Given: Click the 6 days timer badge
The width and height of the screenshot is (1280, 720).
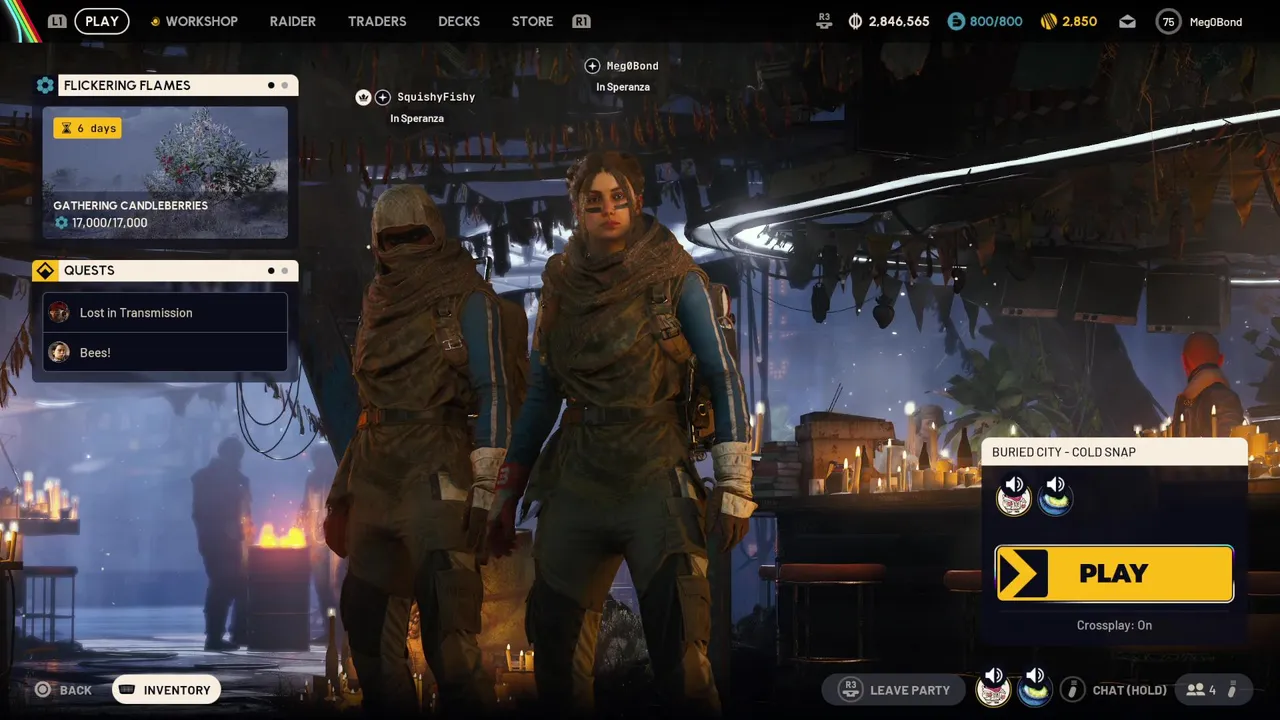Looking at the screenshot, I should pos(87,128).
